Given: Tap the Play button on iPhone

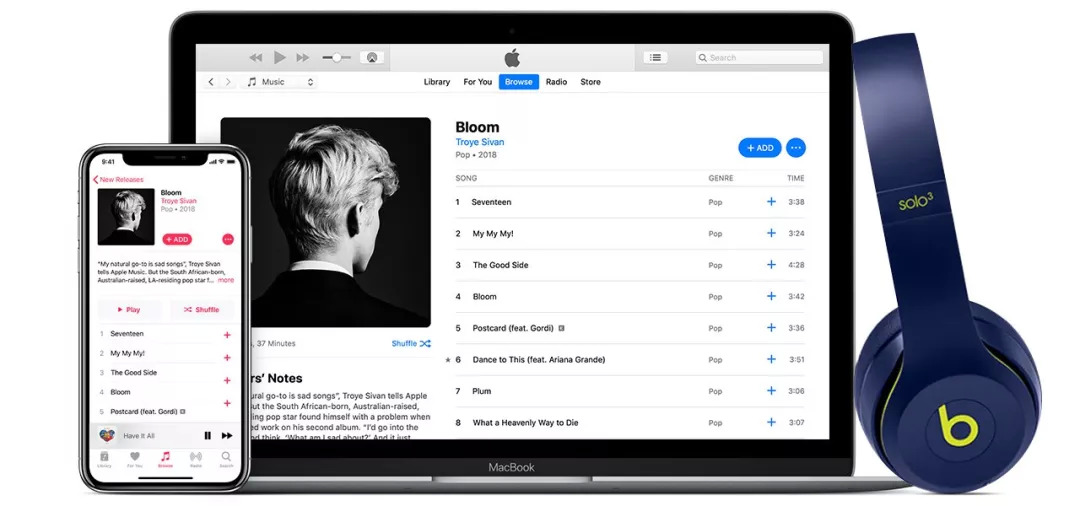Looking at the screenshot, I should click(129, 310).
